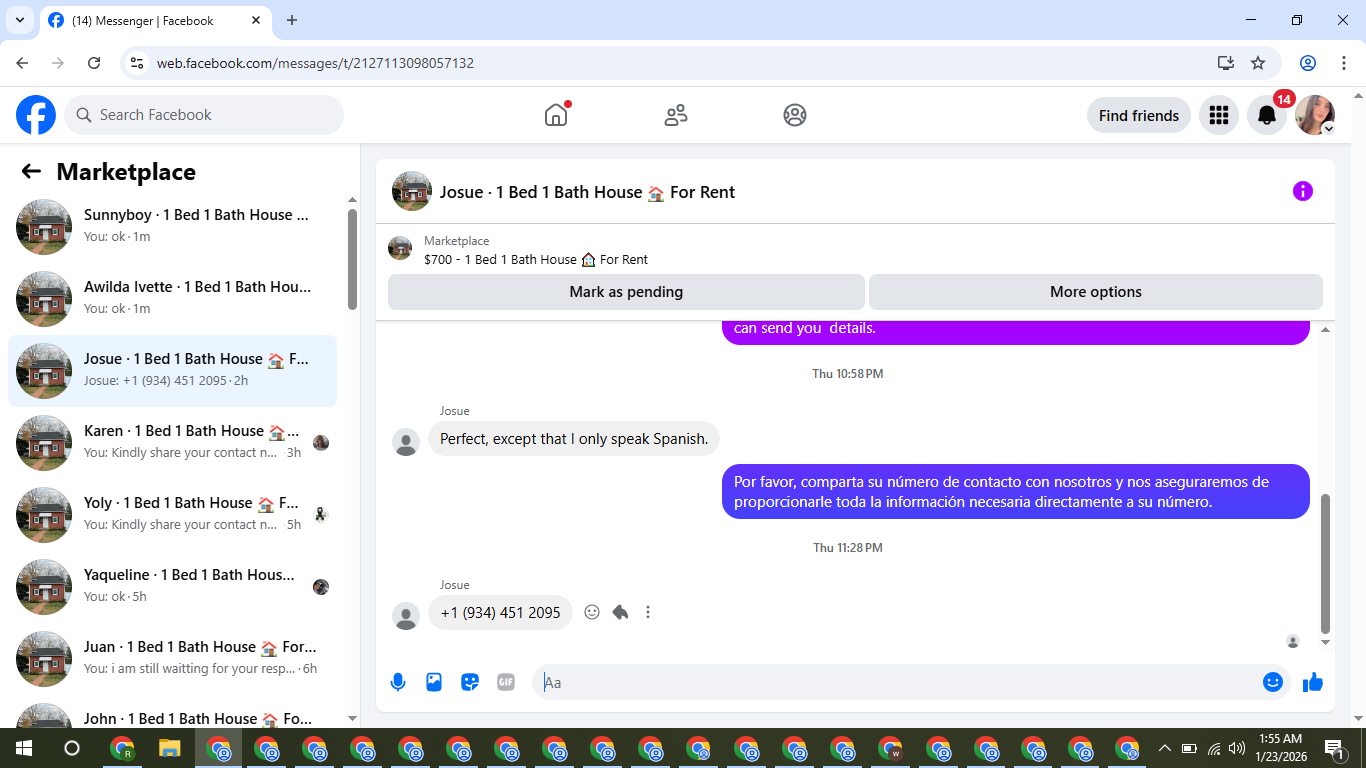
Task: Click the "+1 (934) 451 2095" message bubble
Action: [x=500, y=613]
